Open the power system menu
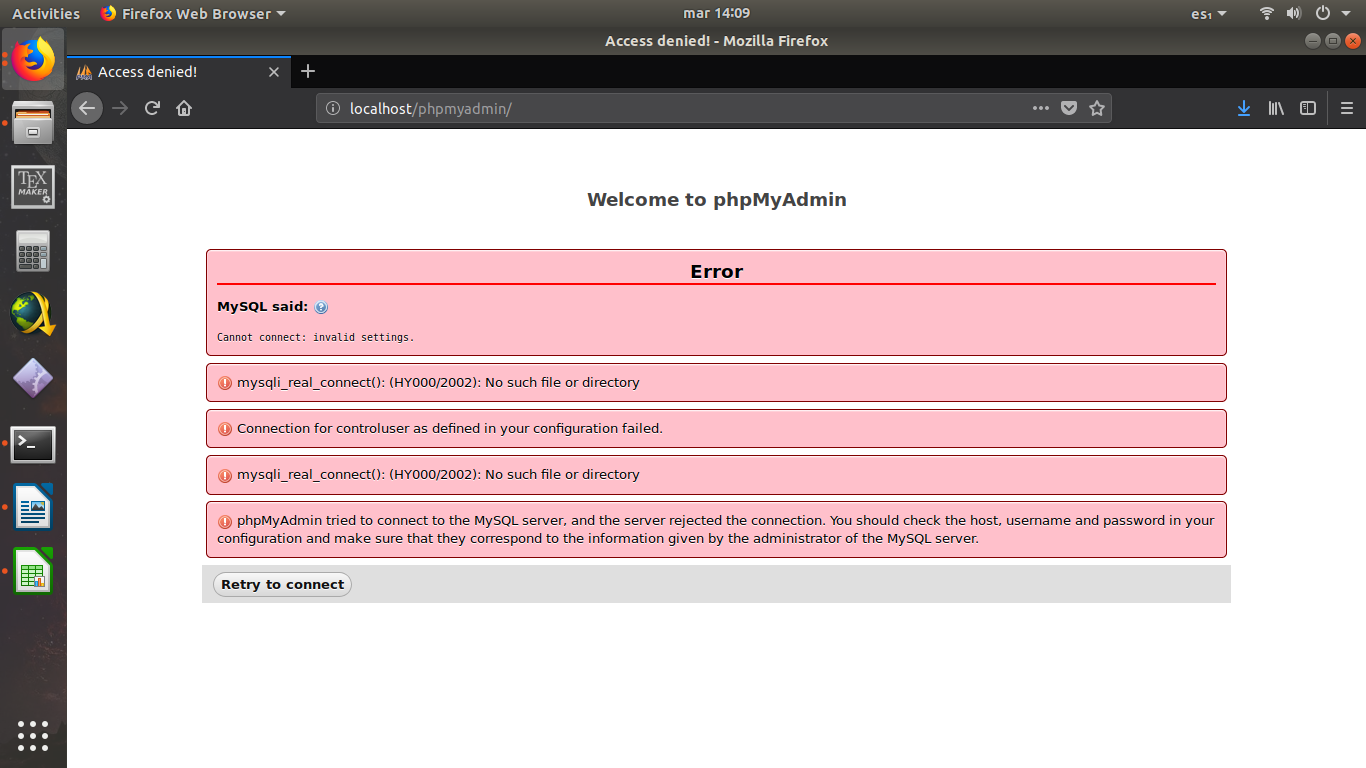This screenshot has height=768, width=1366. (1330, 13)
